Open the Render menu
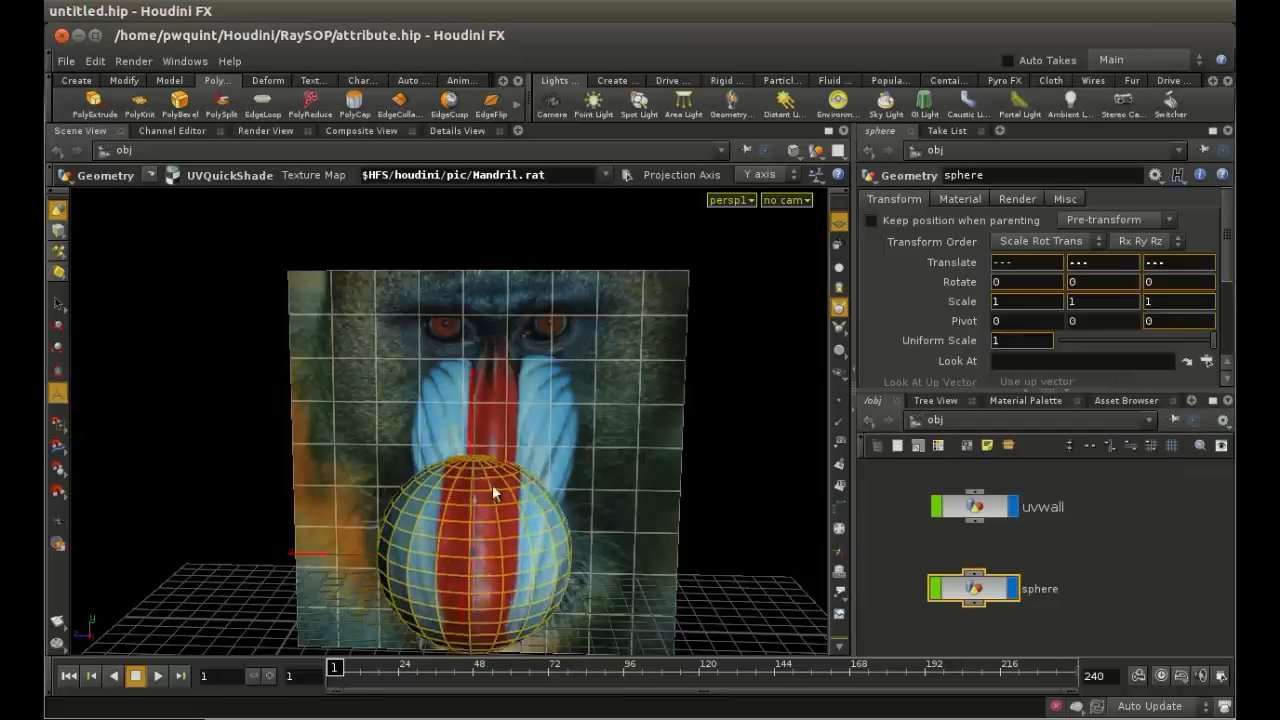Image resolution: width=1280 pixels, height=720 pixels. pos(133,61)
